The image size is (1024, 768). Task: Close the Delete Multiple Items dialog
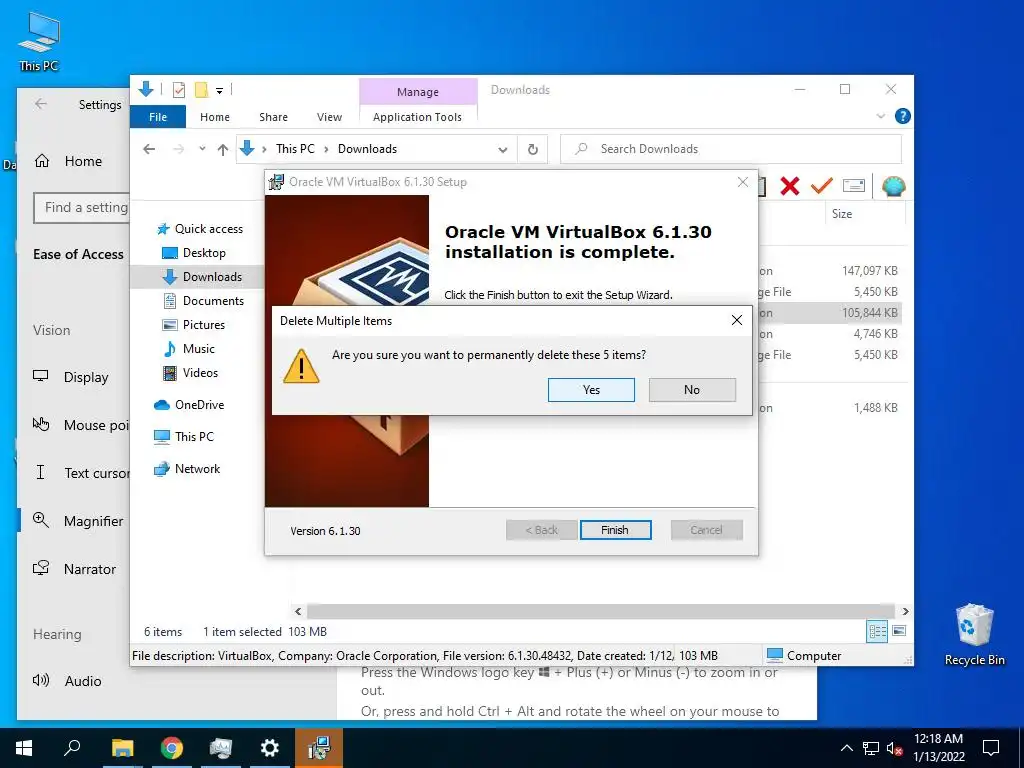tap(737, 320)
